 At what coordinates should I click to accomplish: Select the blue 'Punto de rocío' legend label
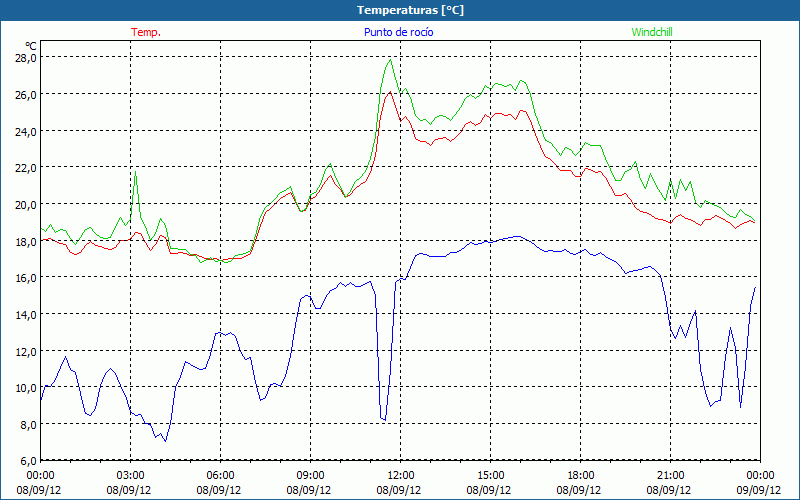click(398, 32)
